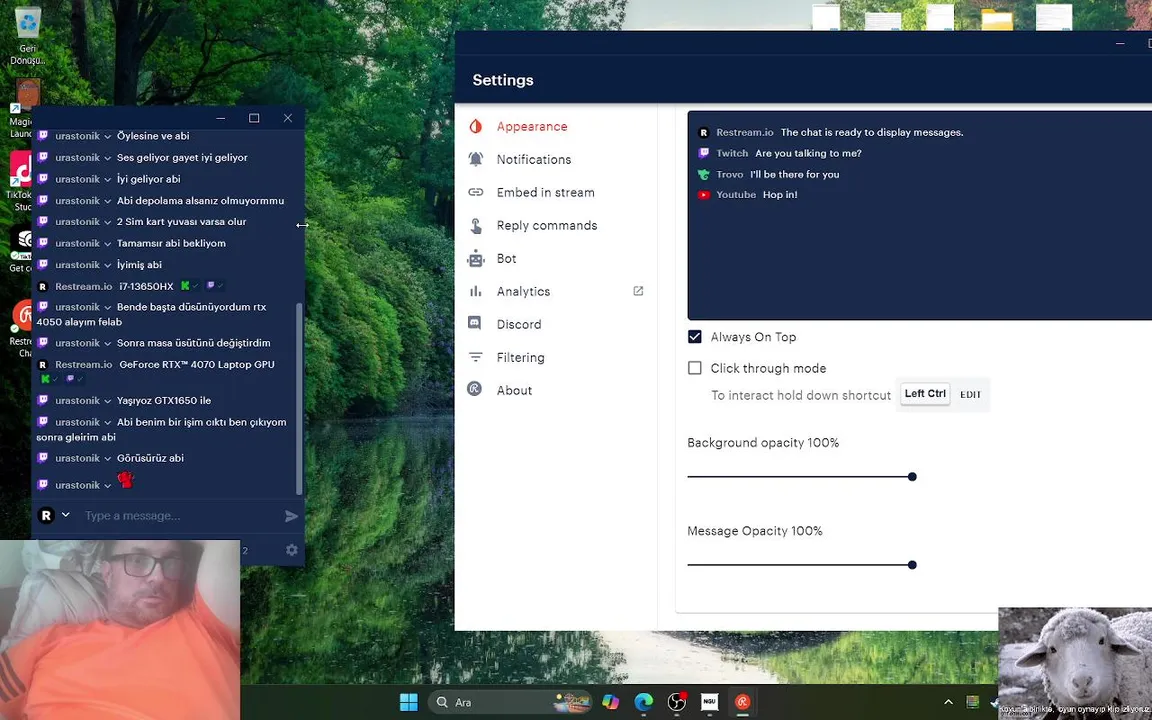Click the Embed in stream link icon
The width and height of the screenshot is (1152, 720).
click(475, 192)
